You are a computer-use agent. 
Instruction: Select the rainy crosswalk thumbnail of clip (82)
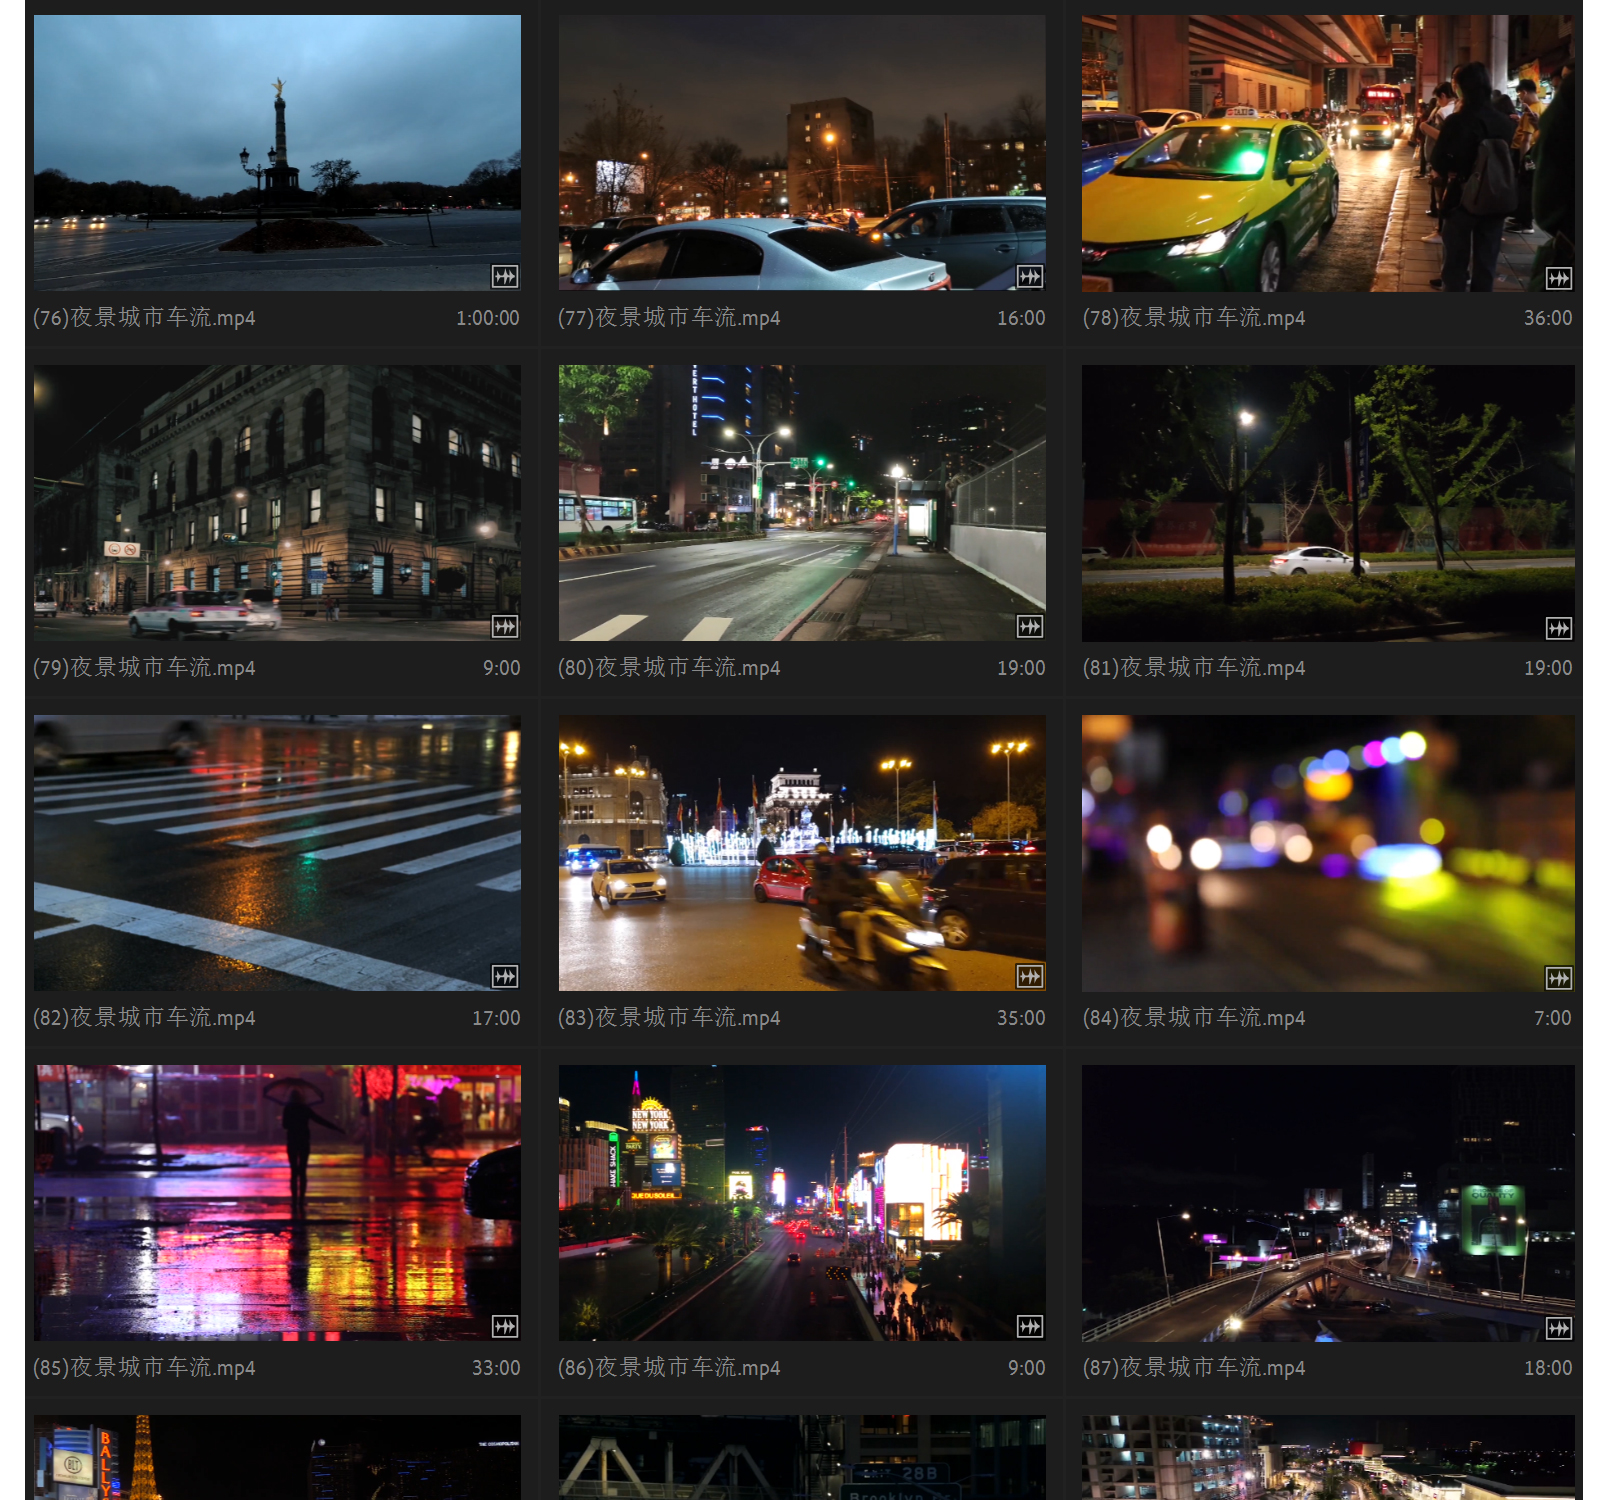tap(277, 853)
